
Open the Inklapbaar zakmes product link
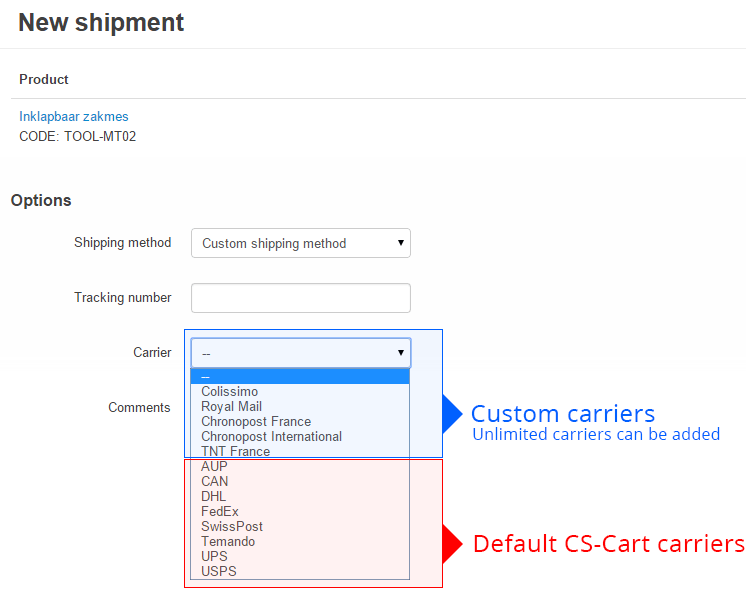tap(74, 117)
